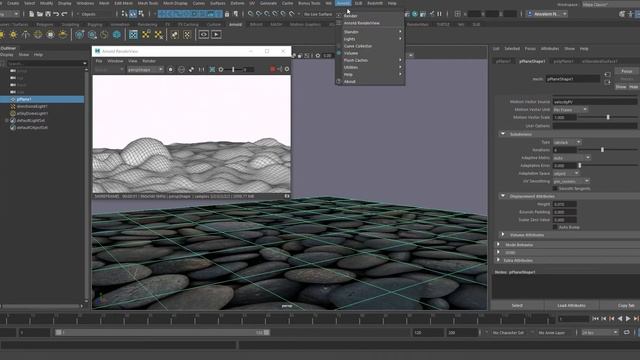The width and height of the screenshot is (640, 360).
Task: Open camera dropdown in Arnold RenderView
Action: [145, 69]
